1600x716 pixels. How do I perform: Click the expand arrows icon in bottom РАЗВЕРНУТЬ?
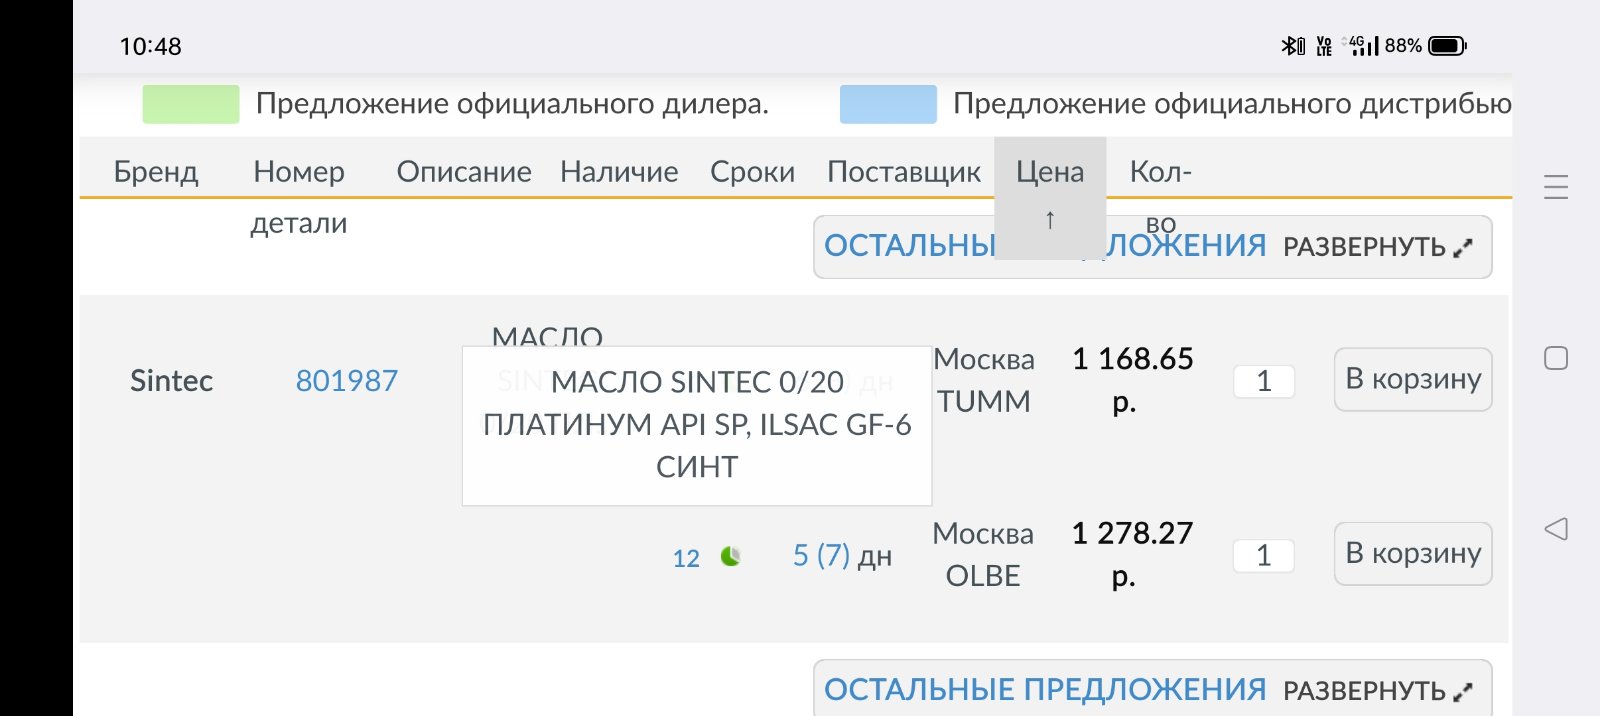click(x=1463, y=691)
